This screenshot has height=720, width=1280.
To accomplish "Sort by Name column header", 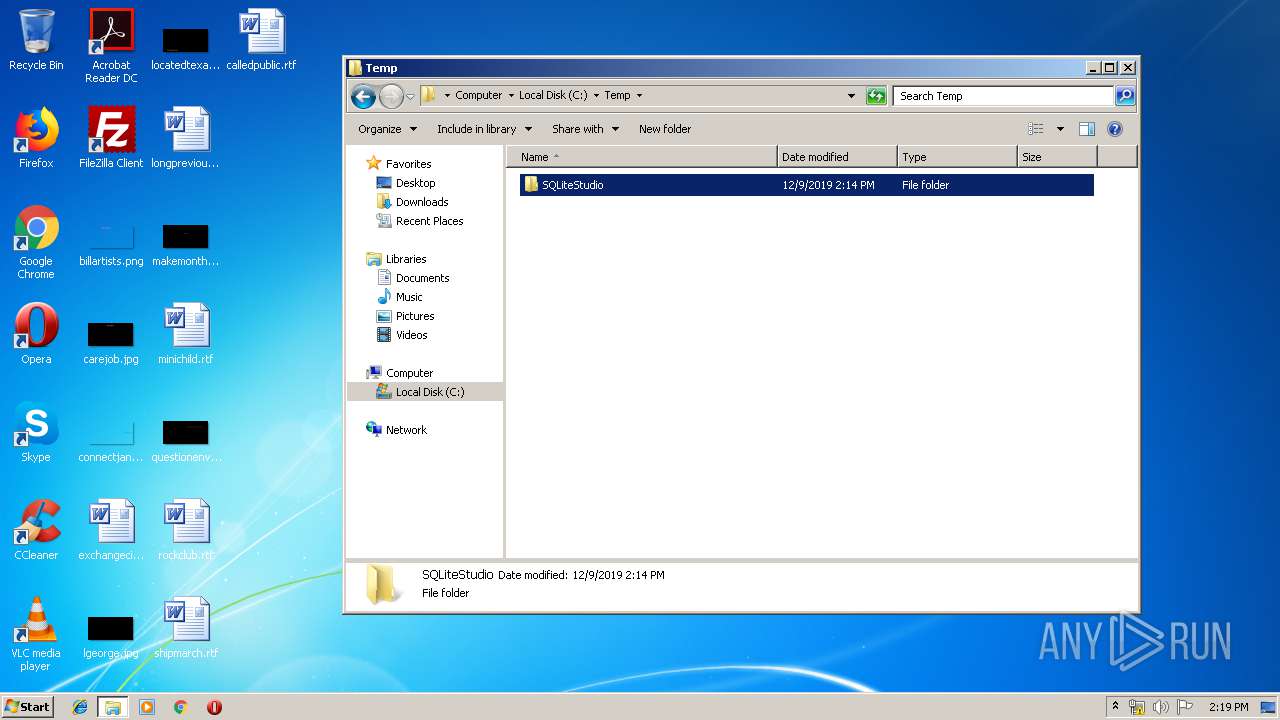I will [x=642, y=157].
